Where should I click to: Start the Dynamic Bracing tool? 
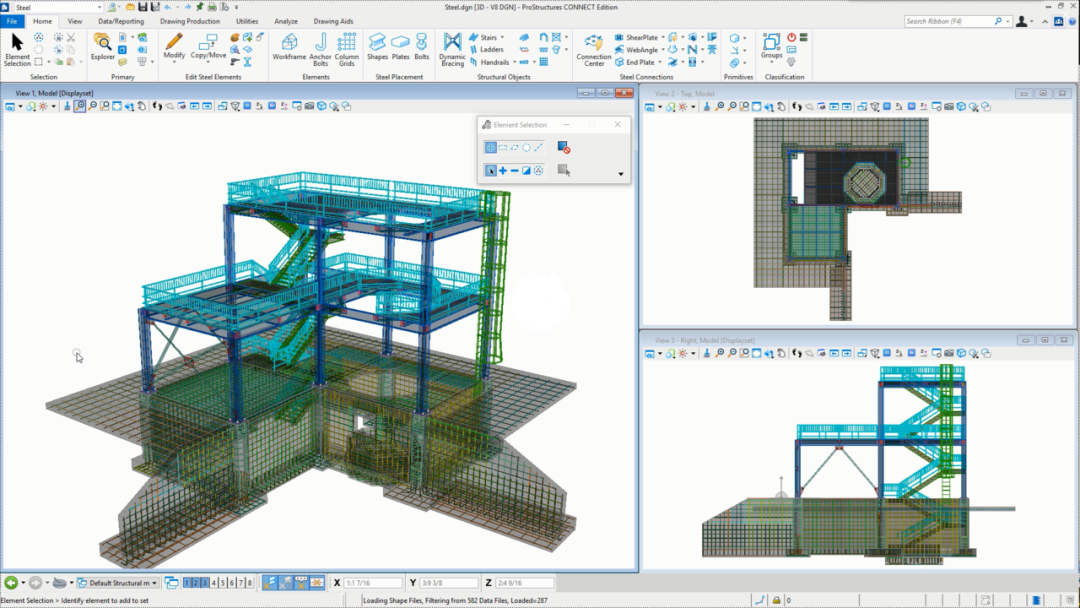452,50
